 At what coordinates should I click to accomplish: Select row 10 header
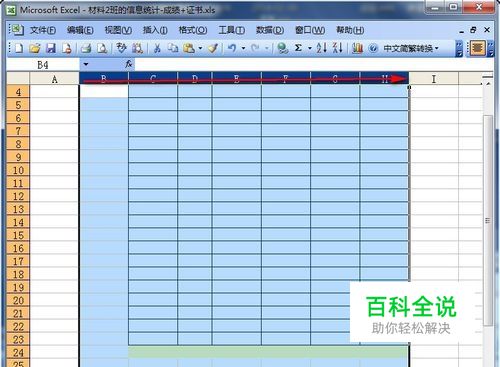click(x=18, y=170)
